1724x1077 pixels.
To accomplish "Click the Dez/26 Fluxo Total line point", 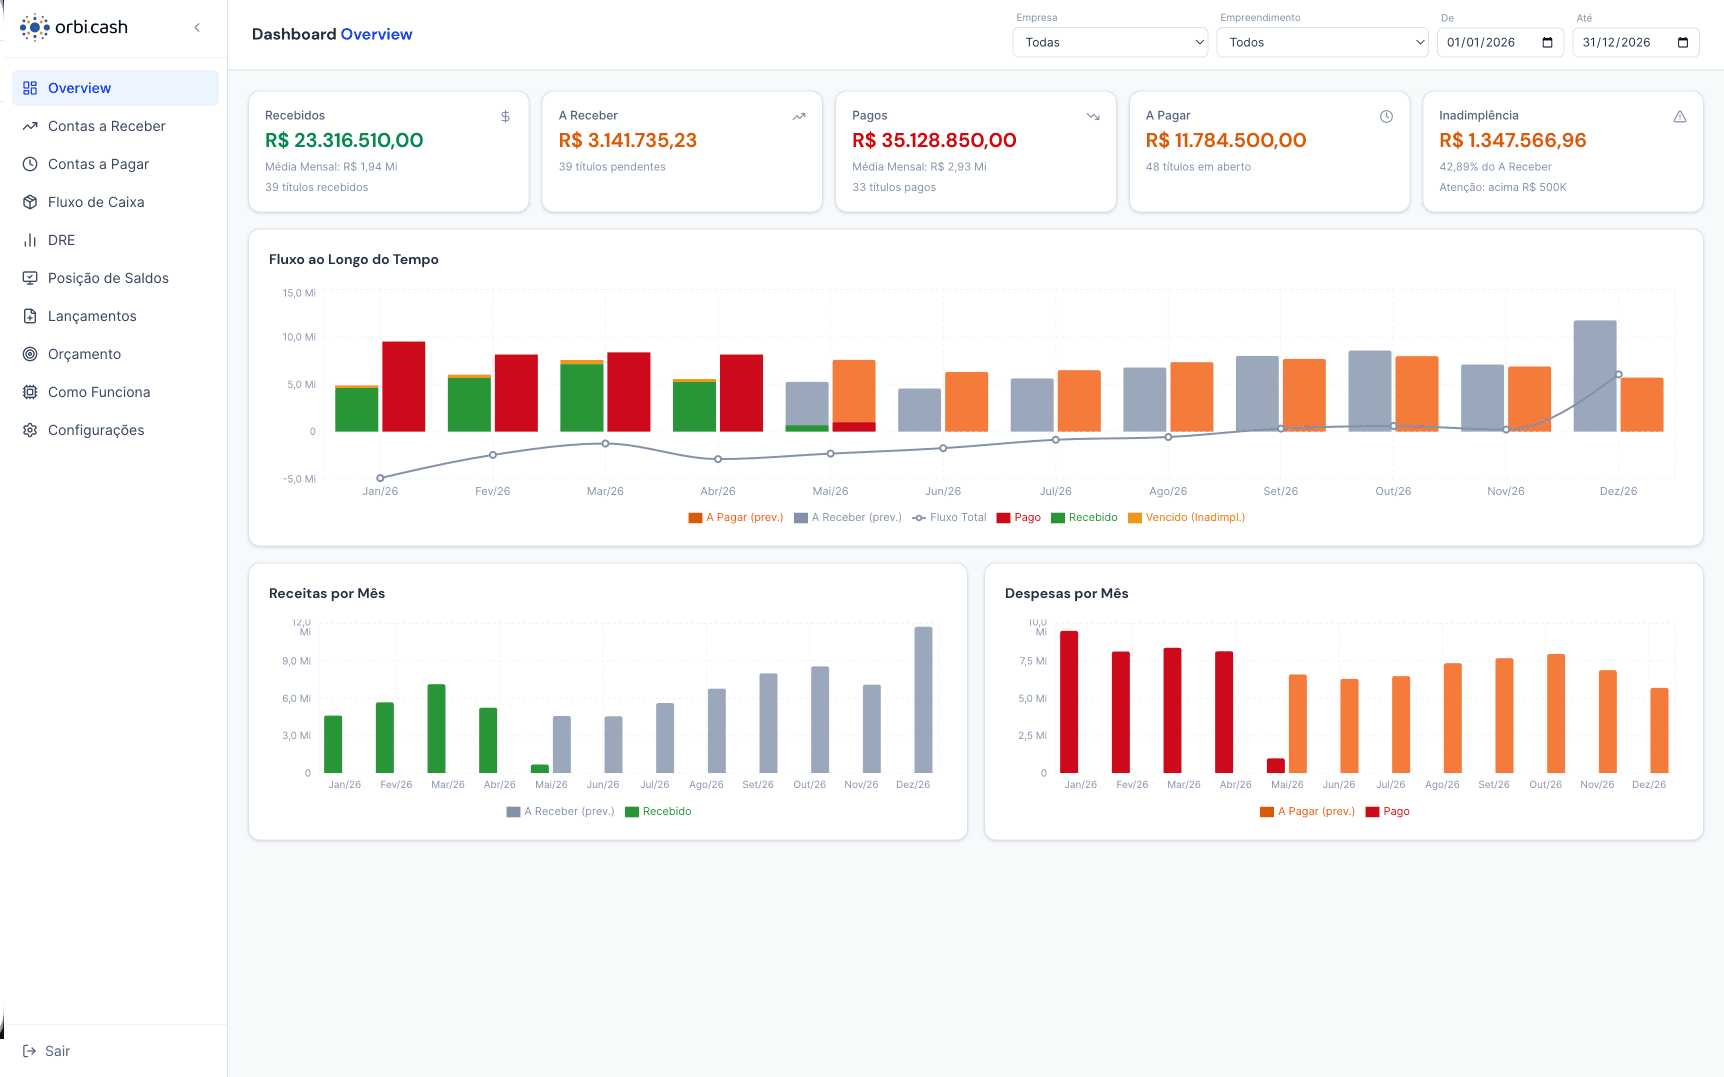I will point(1618,375).
